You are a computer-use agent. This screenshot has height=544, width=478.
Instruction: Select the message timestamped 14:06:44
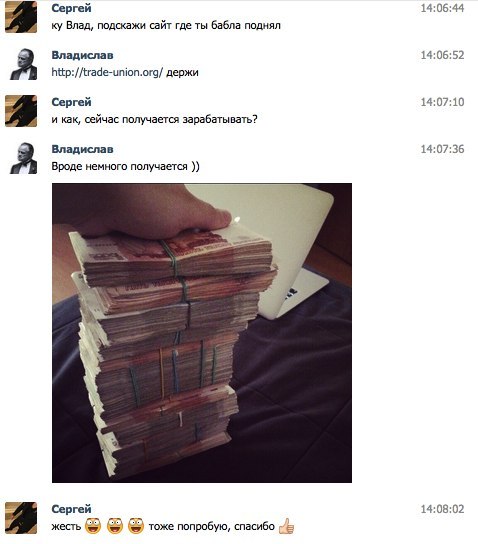coord(166,26)
